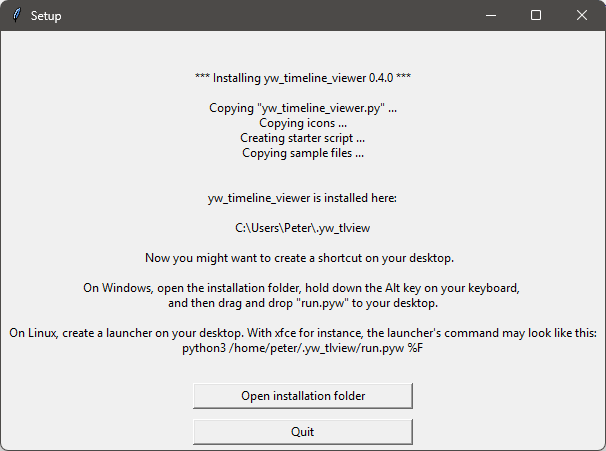Click 'yw_timeline_viewer is installed here:' text
Screen dimensions: 606x451
[x=302, y=198]
